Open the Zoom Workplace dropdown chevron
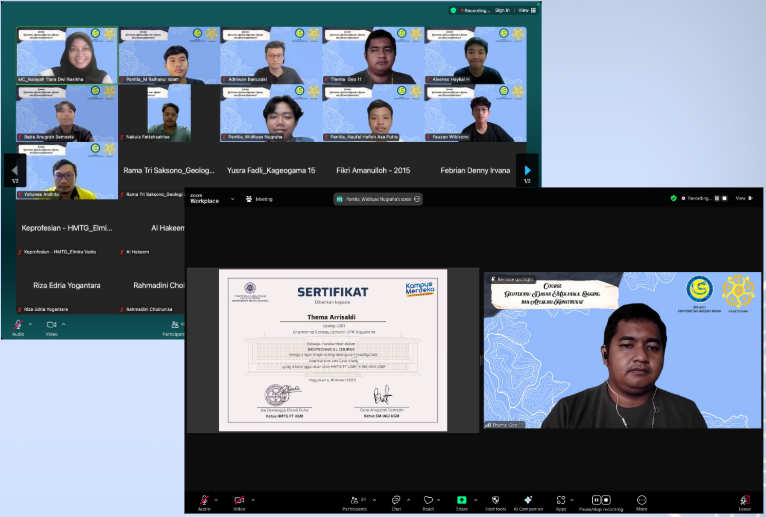766x517 pixels. [x=233, y=199]
